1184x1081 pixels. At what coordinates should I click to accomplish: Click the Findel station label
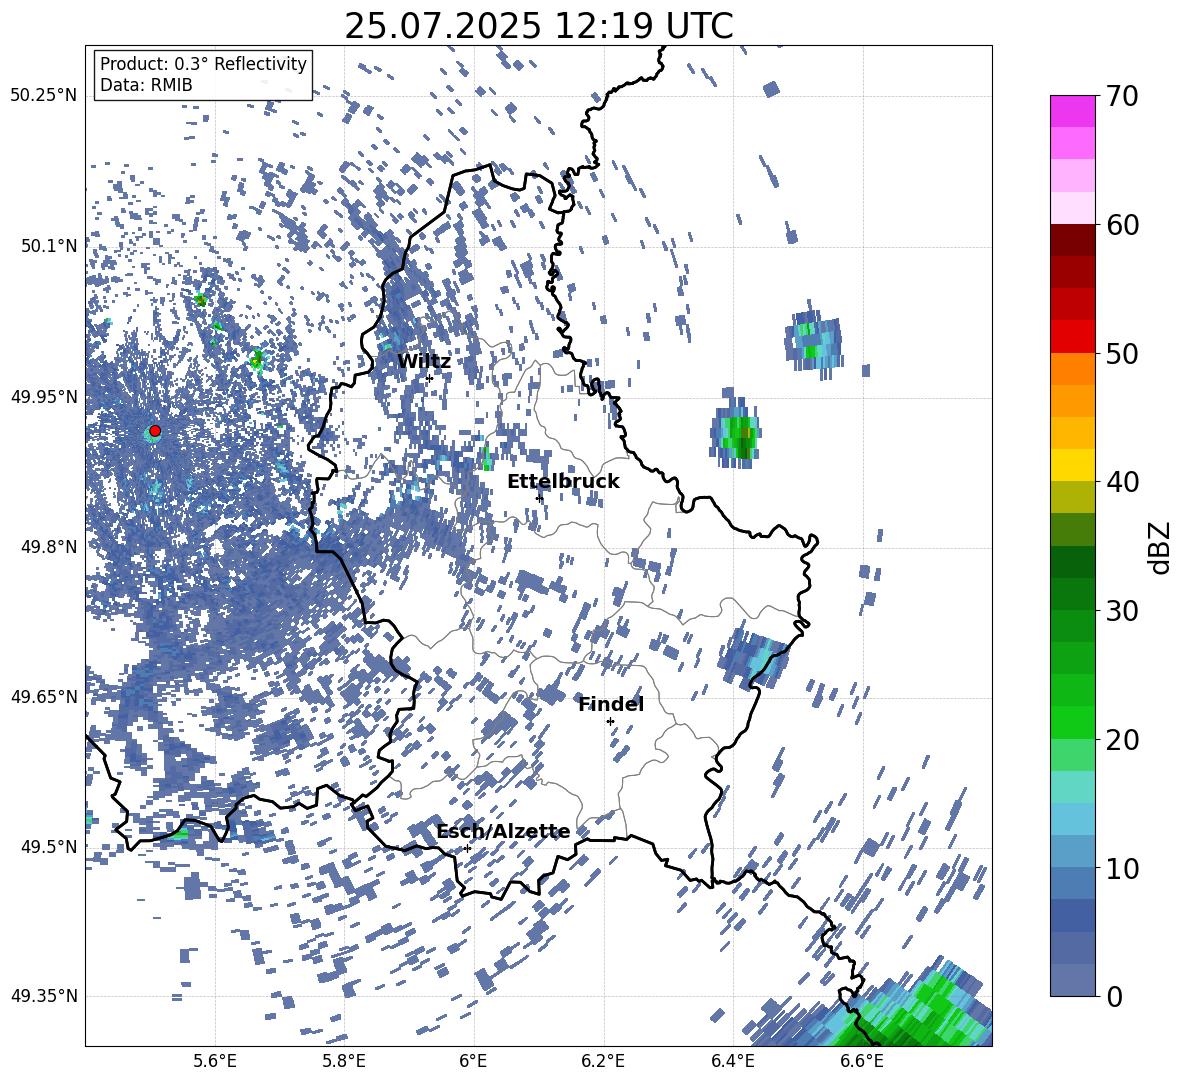click(611, 704)
